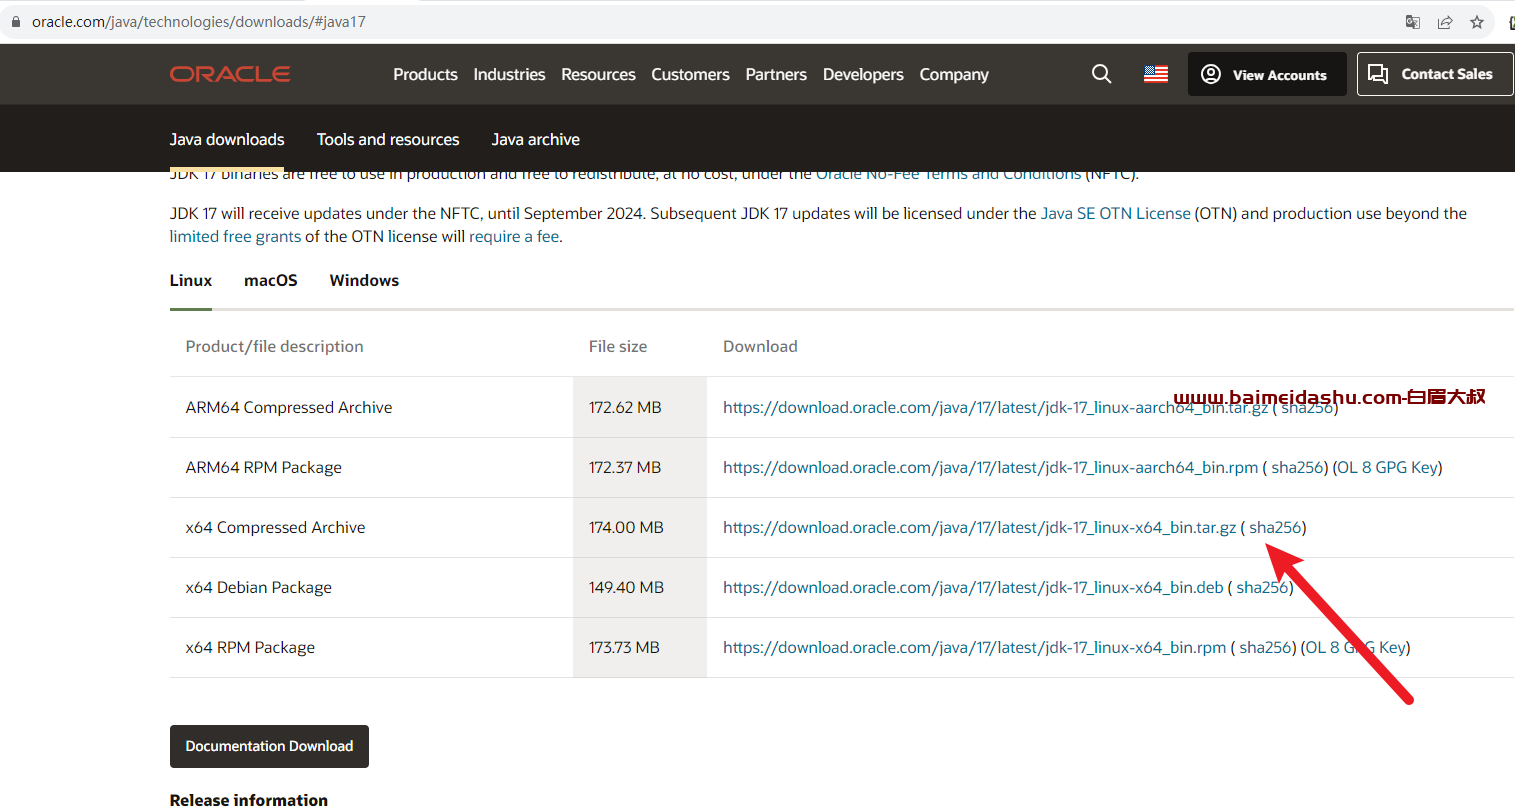This screenshot has width=1515, height=809.
Task: Click the 'x64 RPM Package' cell
Action: (250, 647)
